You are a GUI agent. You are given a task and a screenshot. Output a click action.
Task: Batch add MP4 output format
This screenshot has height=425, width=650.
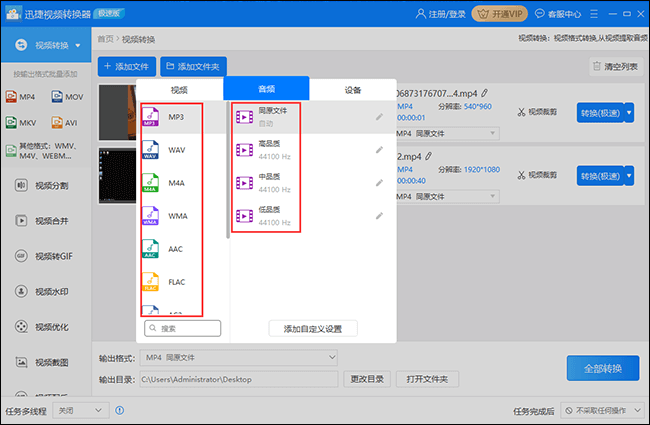(x=20, y=97)
